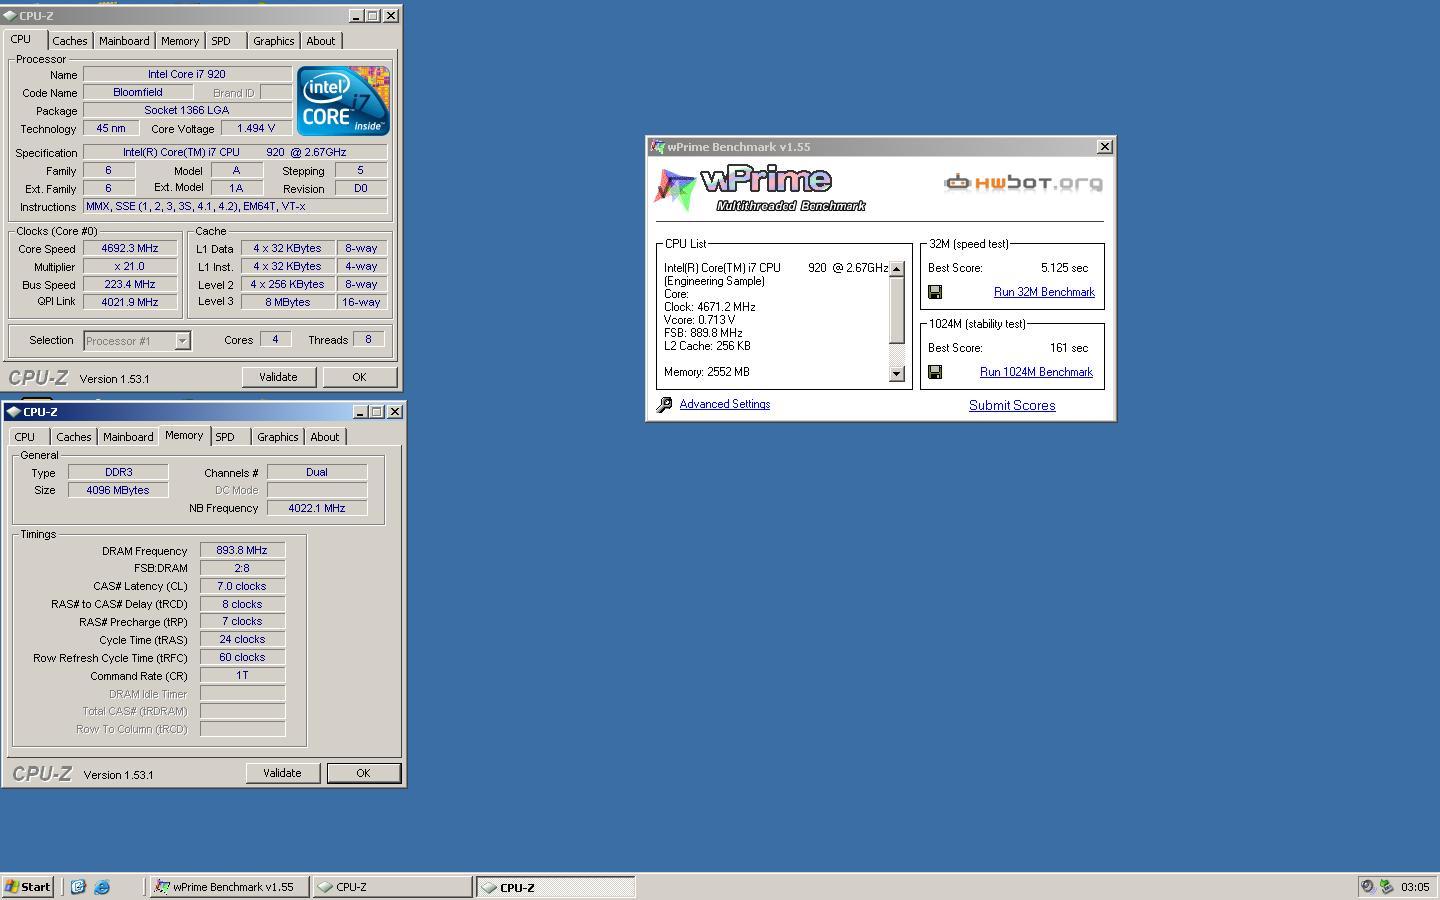Select SPD tab in the Memory tab window
The image size is (1440, 900).
coord(225,437)
